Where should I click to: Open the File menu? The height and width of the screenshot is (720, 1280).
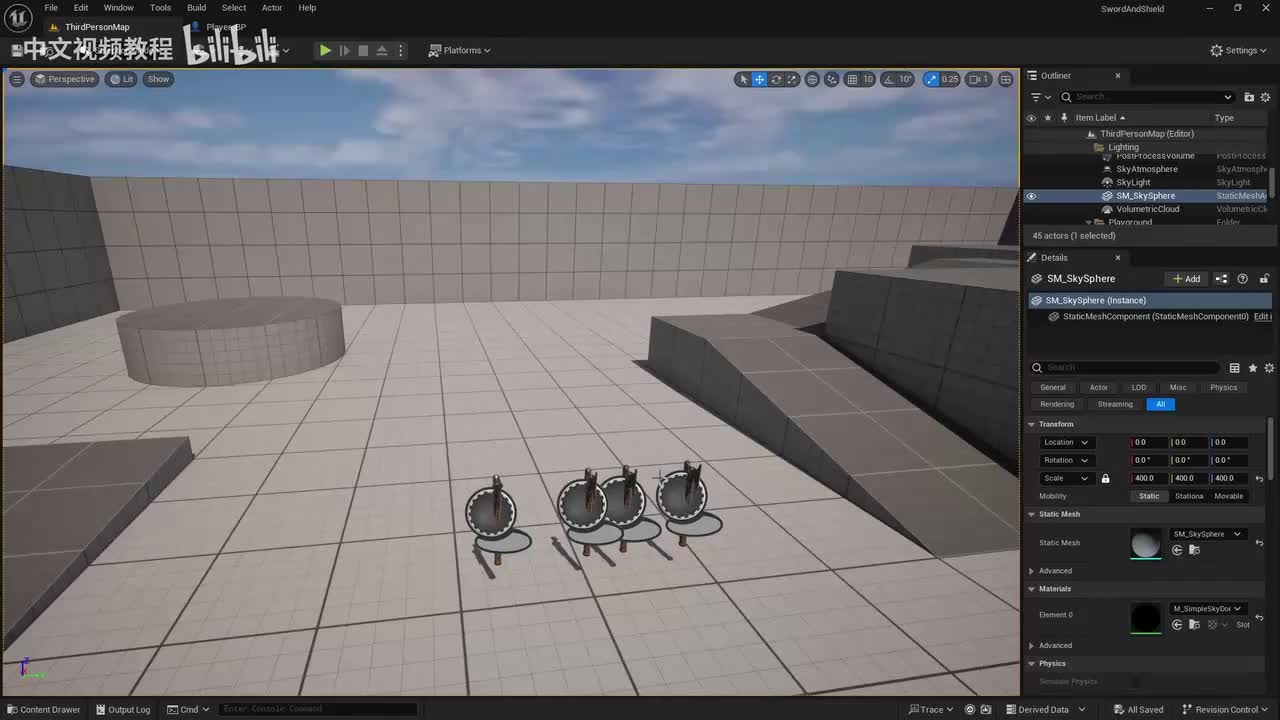pos(51,8)
